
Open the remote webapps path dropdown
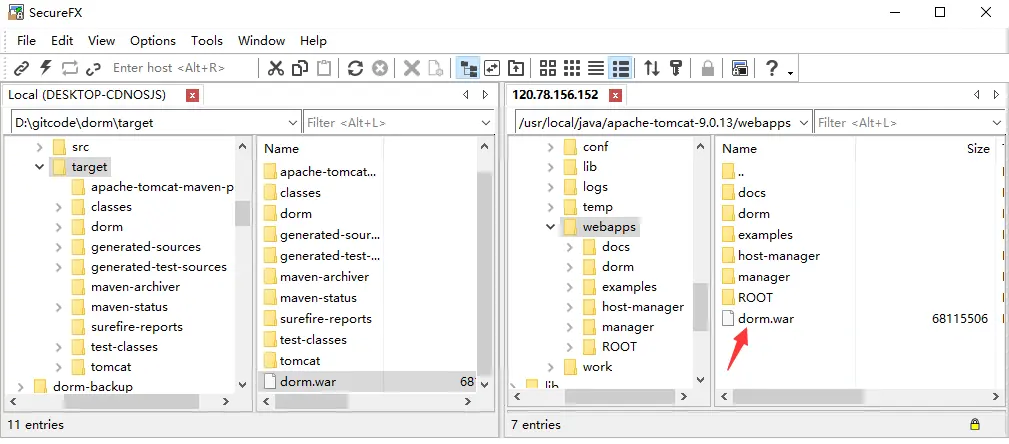803,122
